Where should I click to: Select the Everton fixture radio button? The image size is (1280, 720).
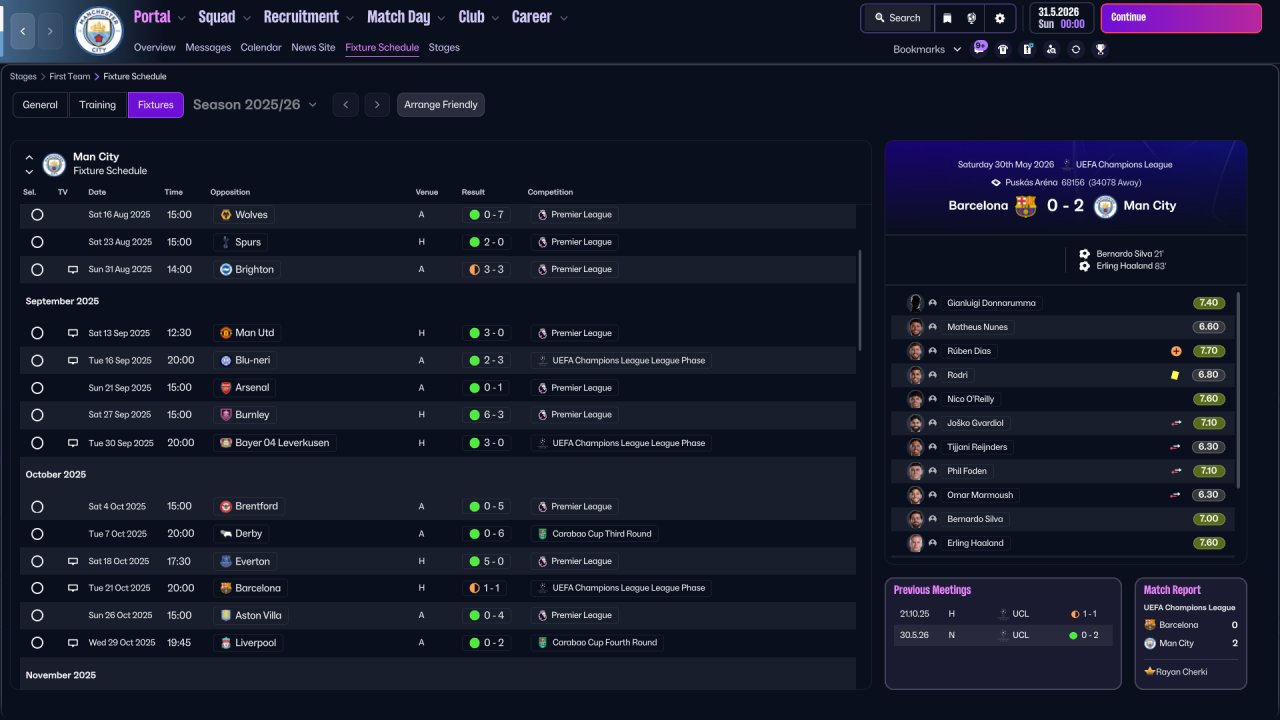tap(37, 561)
